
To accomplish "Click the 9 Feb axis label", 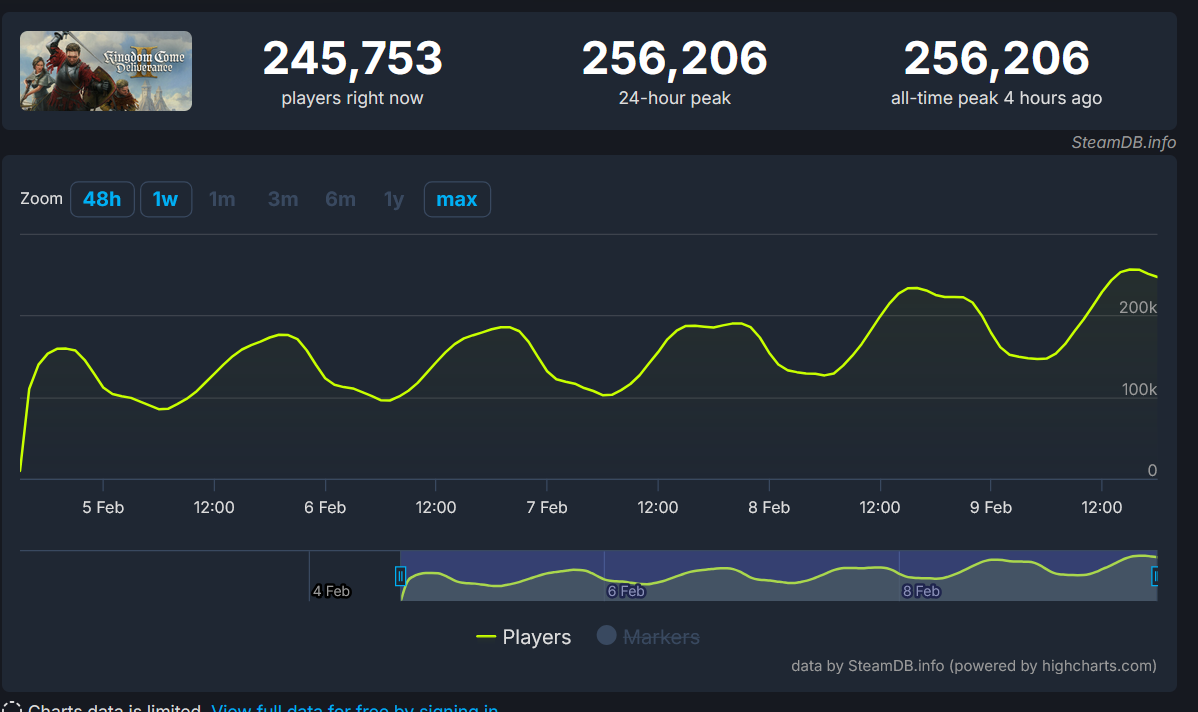I will point(991,507).
